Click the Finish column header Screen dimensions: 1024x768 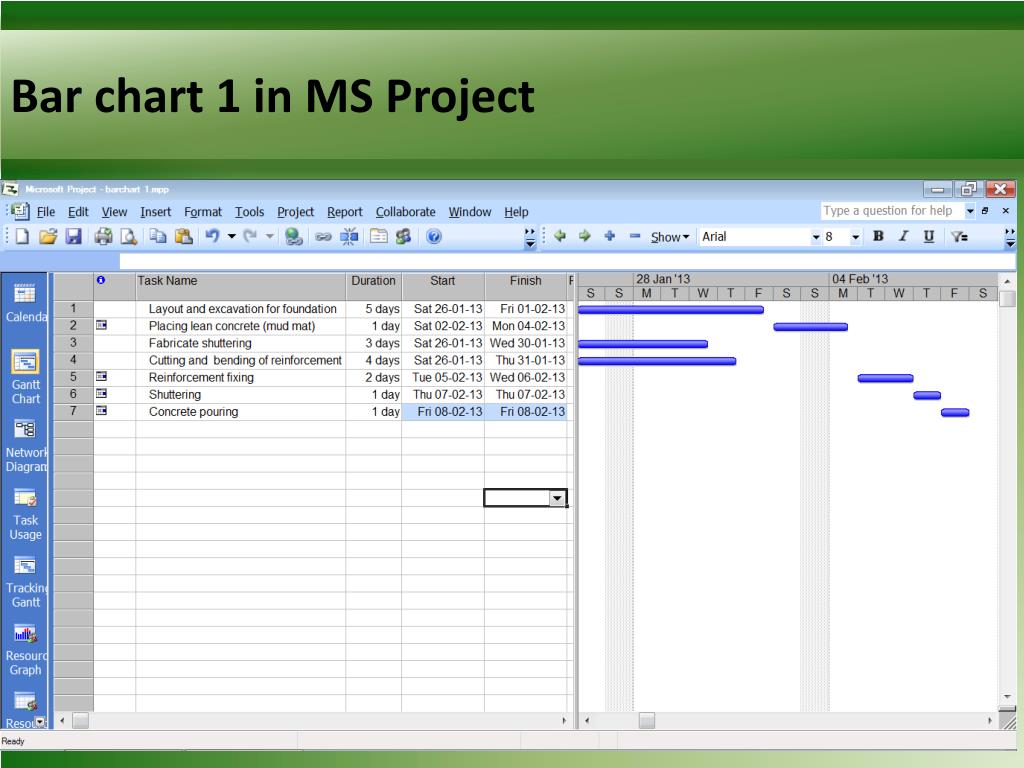pyautogui.click(x=526, y=287)
